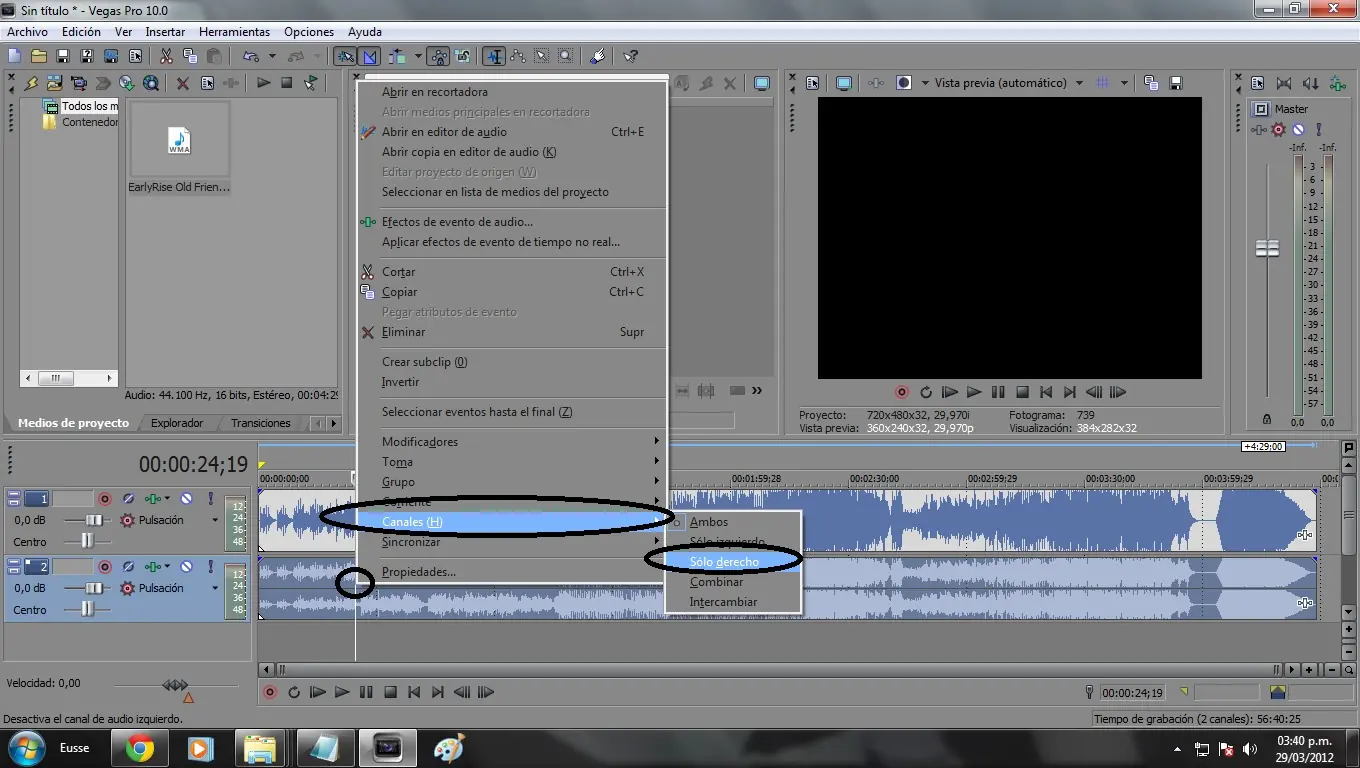Mute audio track 1
1360x768 pixels.
point(186,498)
